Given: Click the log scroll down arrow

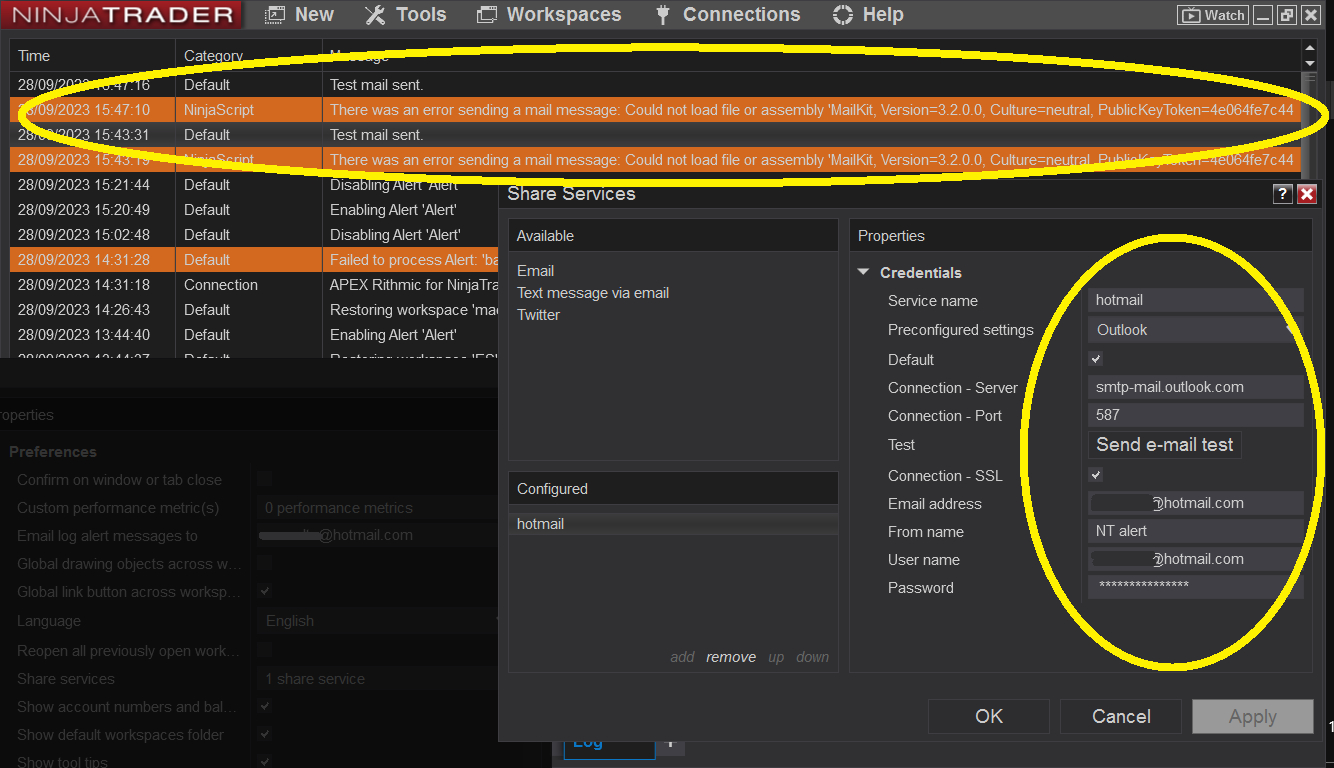Looking at the screenshot, I should [x=1310, y=62].
